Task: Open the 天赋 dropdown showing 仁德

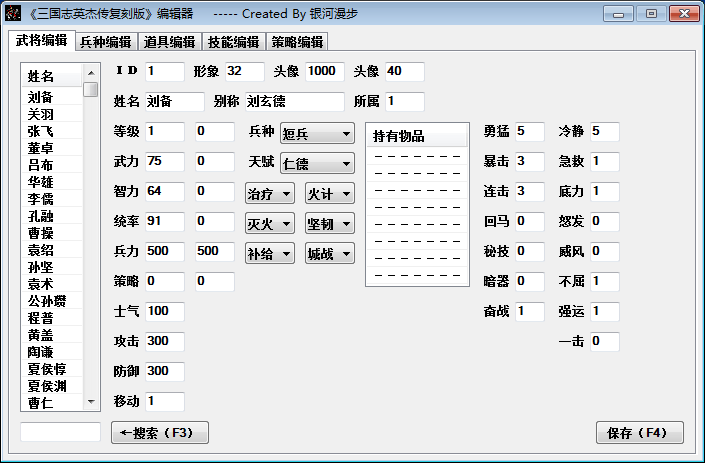Action: pyautogui.click(x=317, y=163)
